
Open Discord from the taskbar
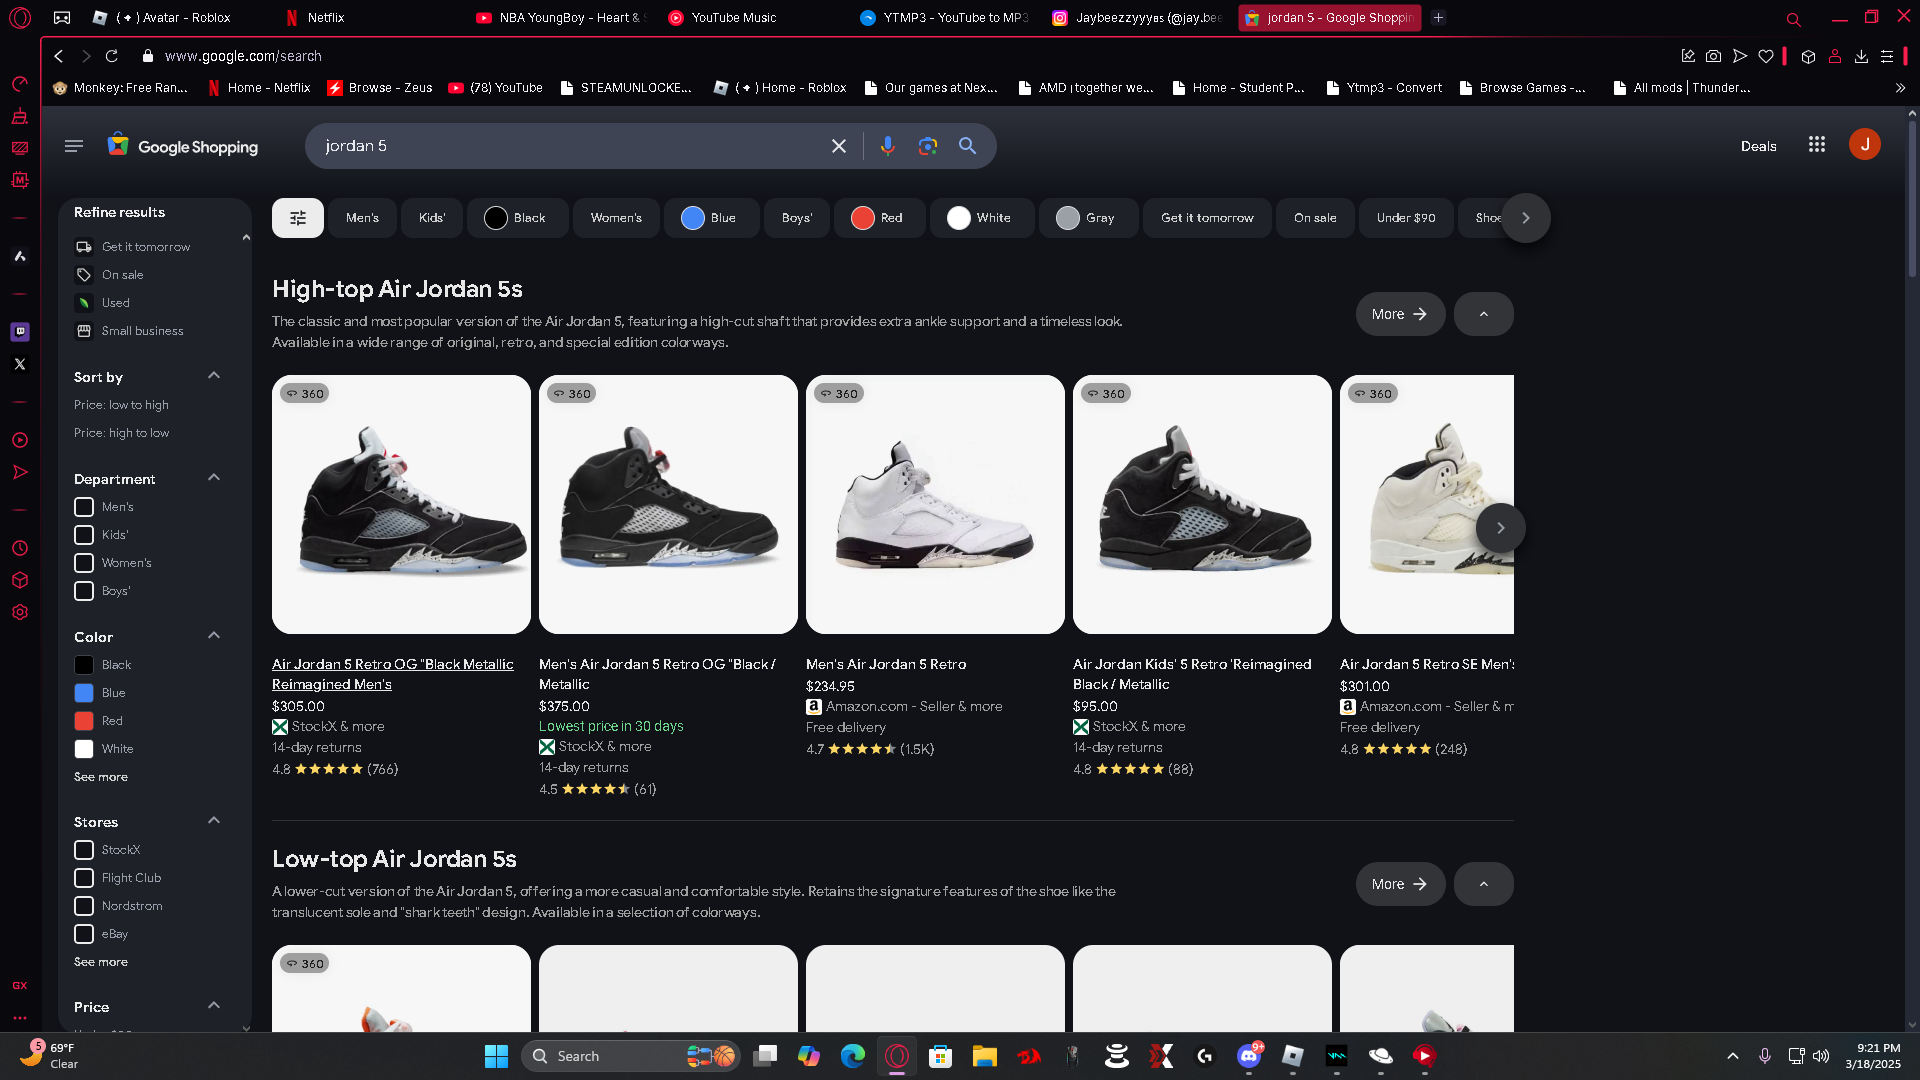click(x=1249, y=1056)
